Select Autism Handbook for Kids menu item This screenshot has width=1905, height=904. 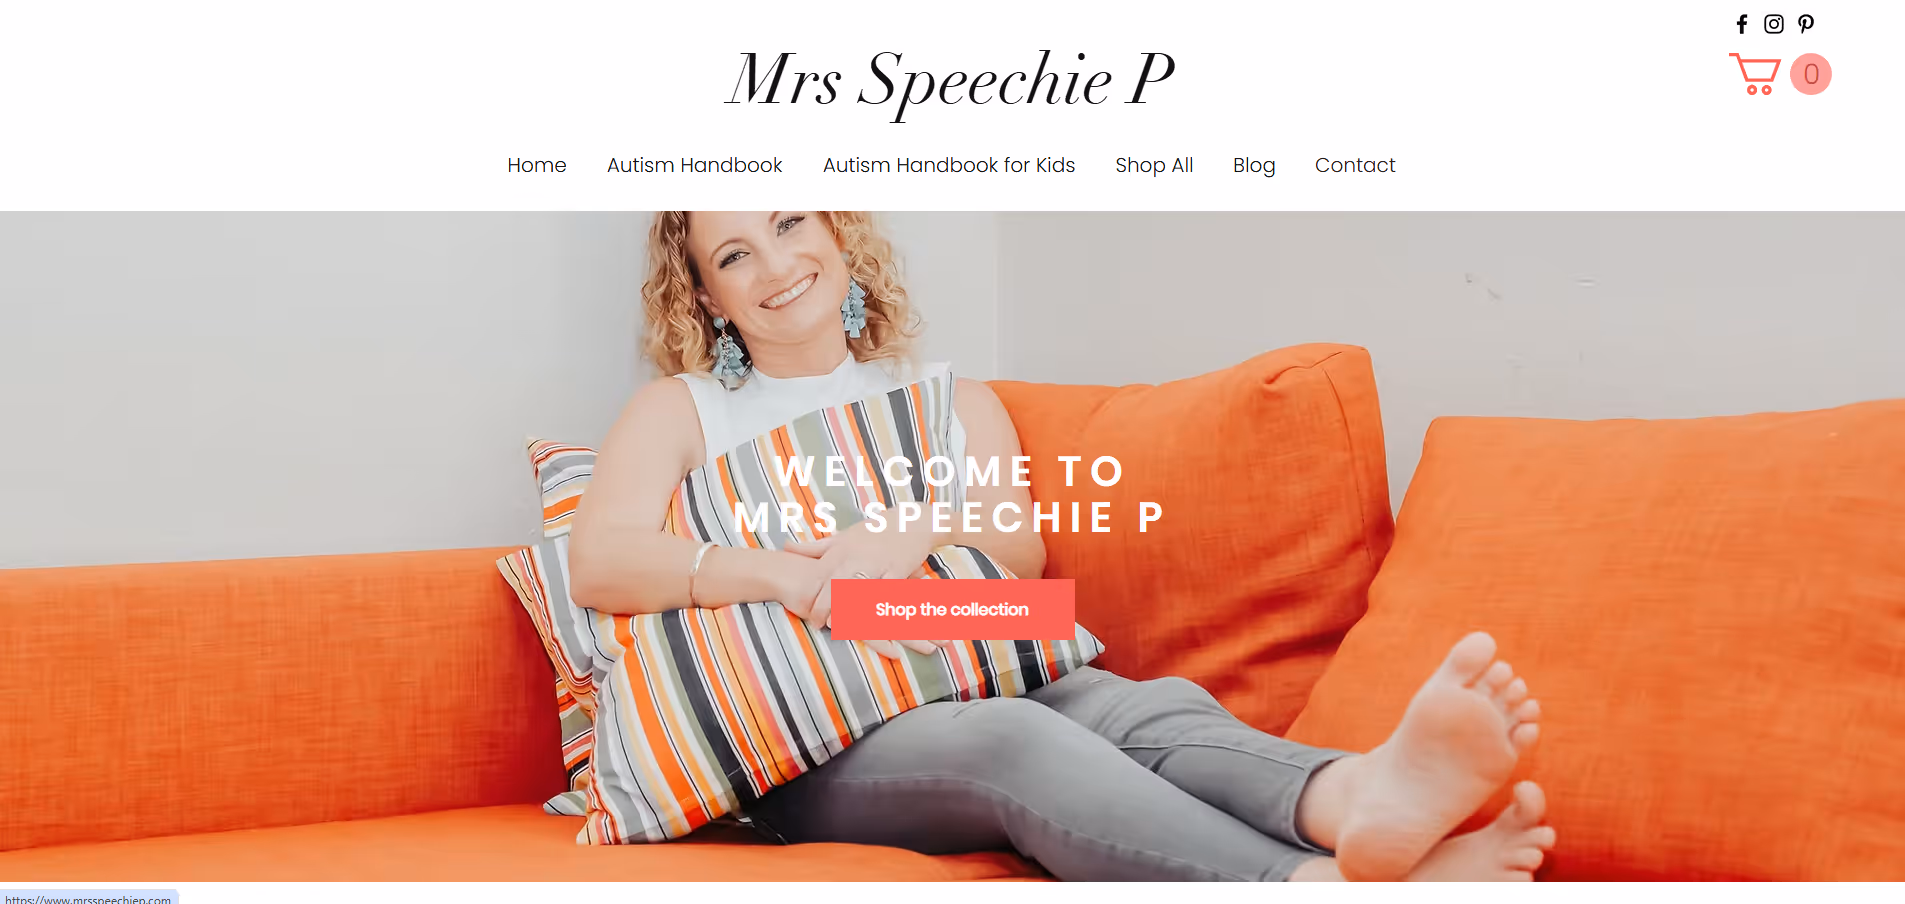click(949, 165)
